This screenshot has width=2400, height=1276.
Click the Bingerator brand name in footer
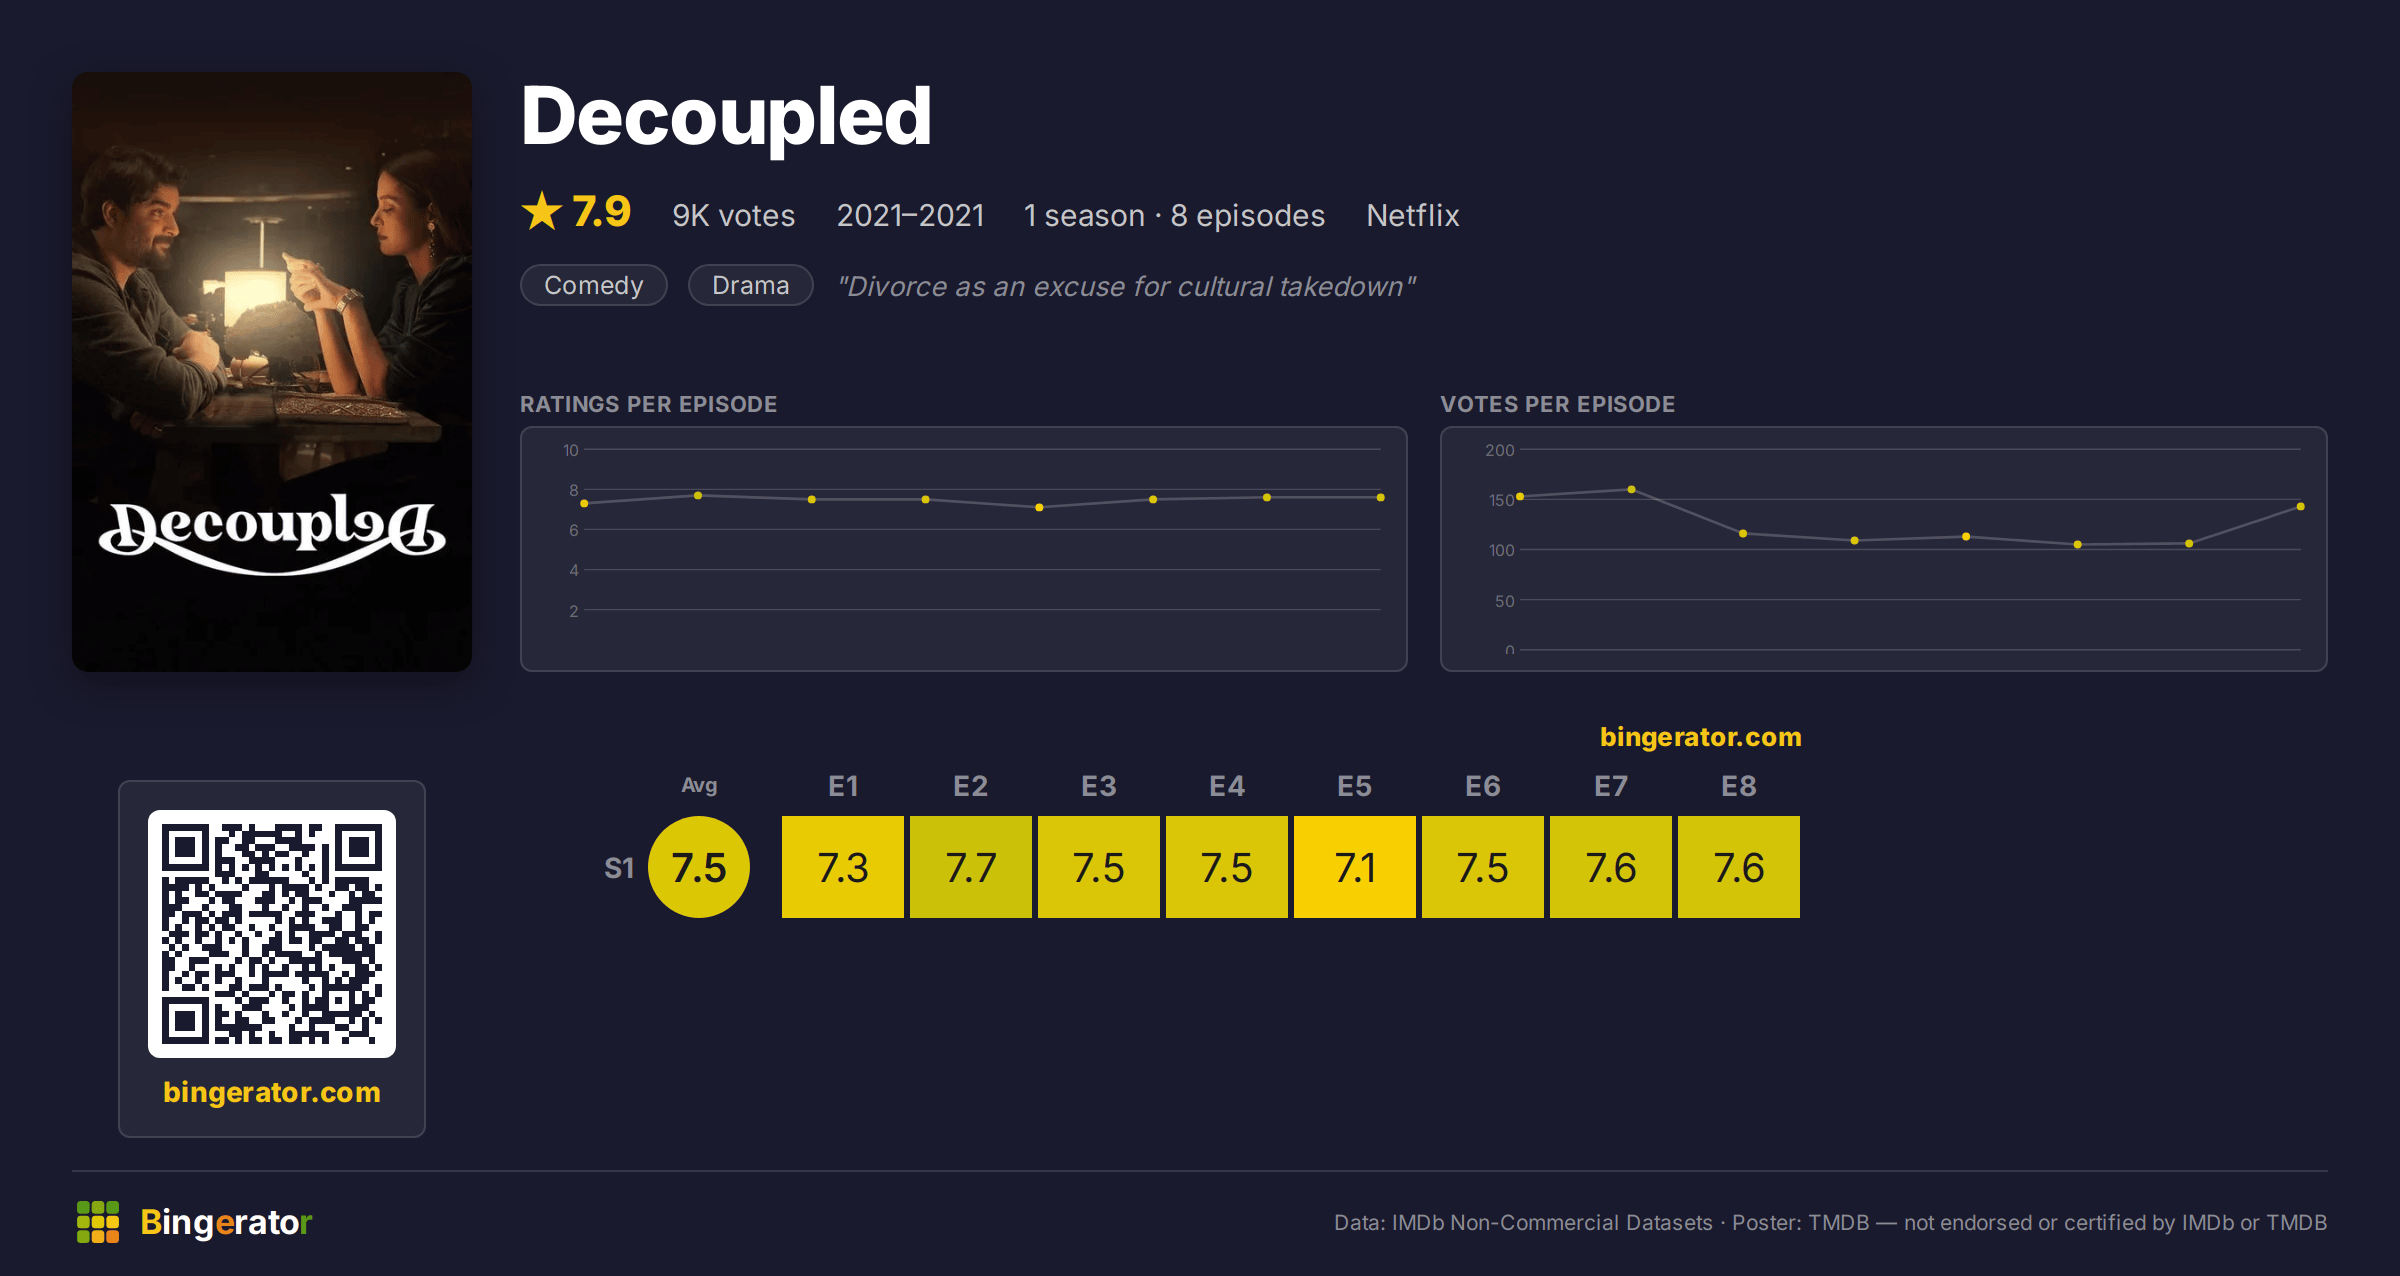(226, 1222)
